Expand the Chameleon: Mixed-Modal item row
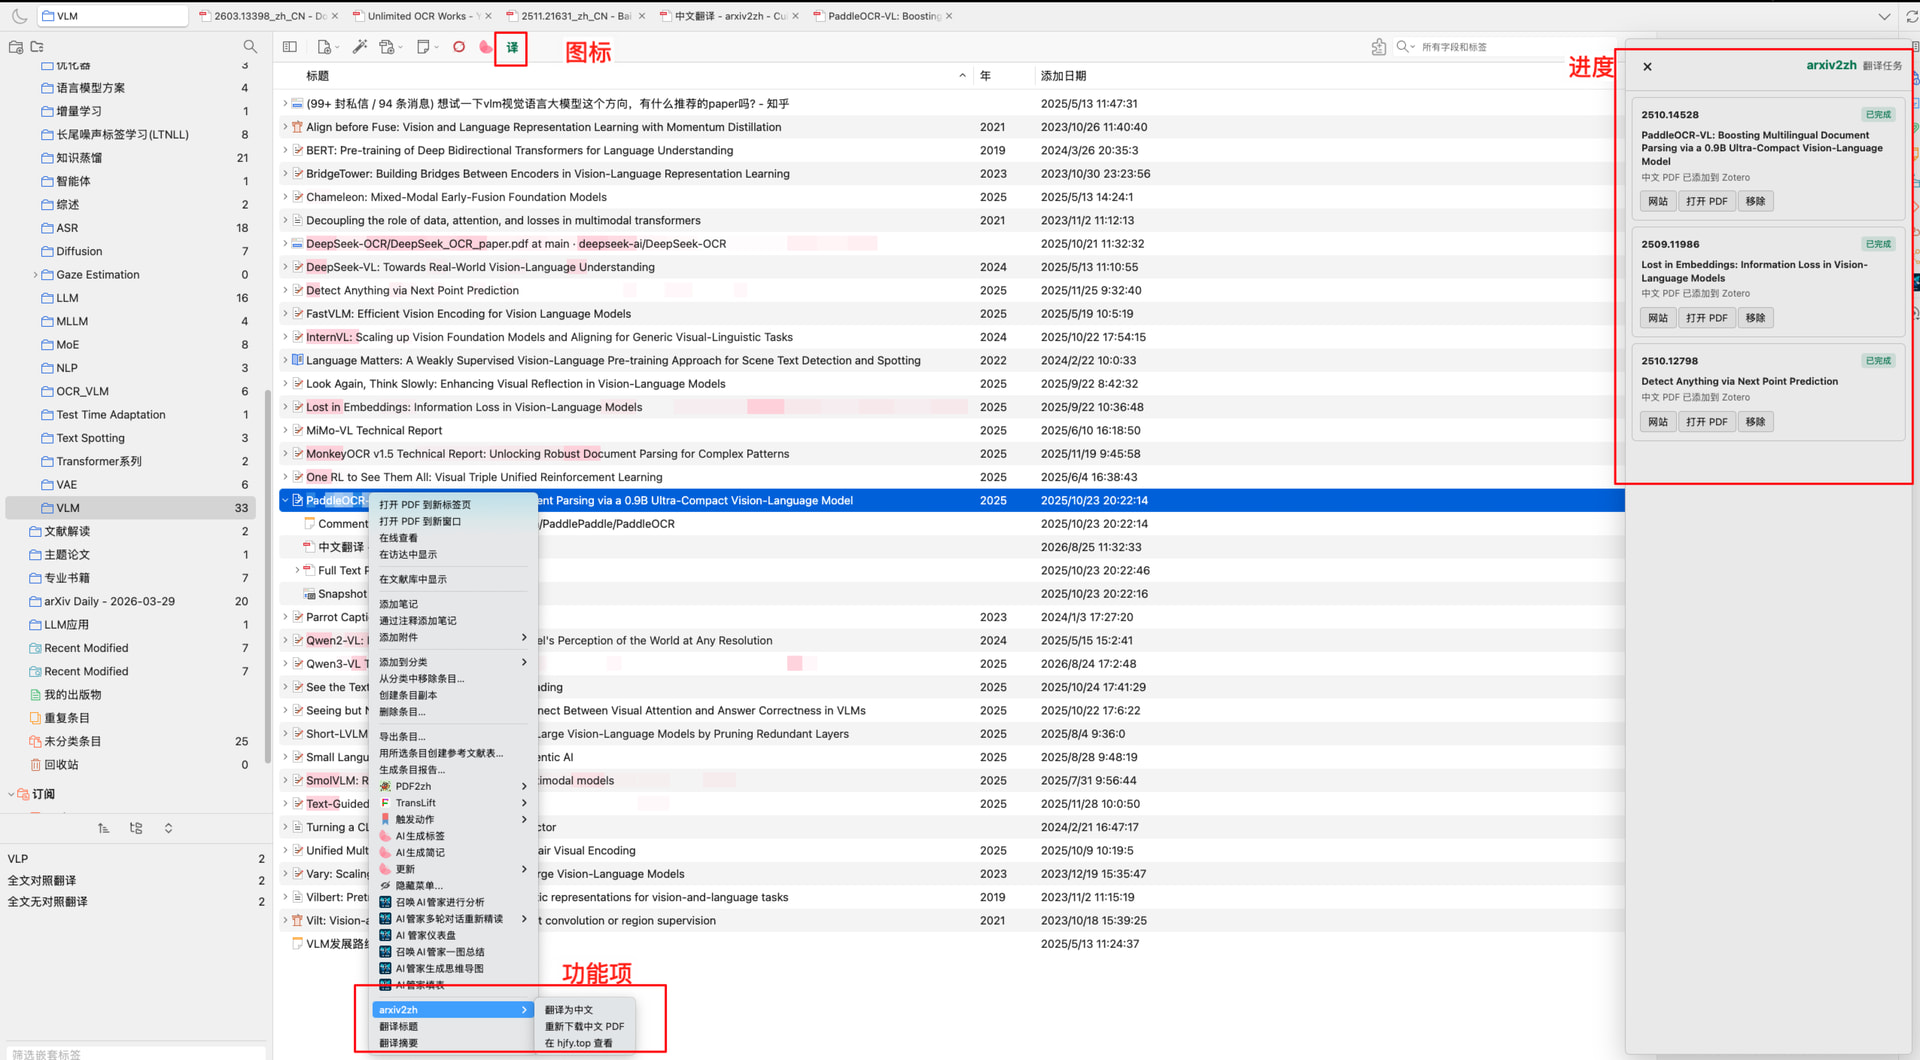This screenshot has height=1060, width=1920. point(285,197)
